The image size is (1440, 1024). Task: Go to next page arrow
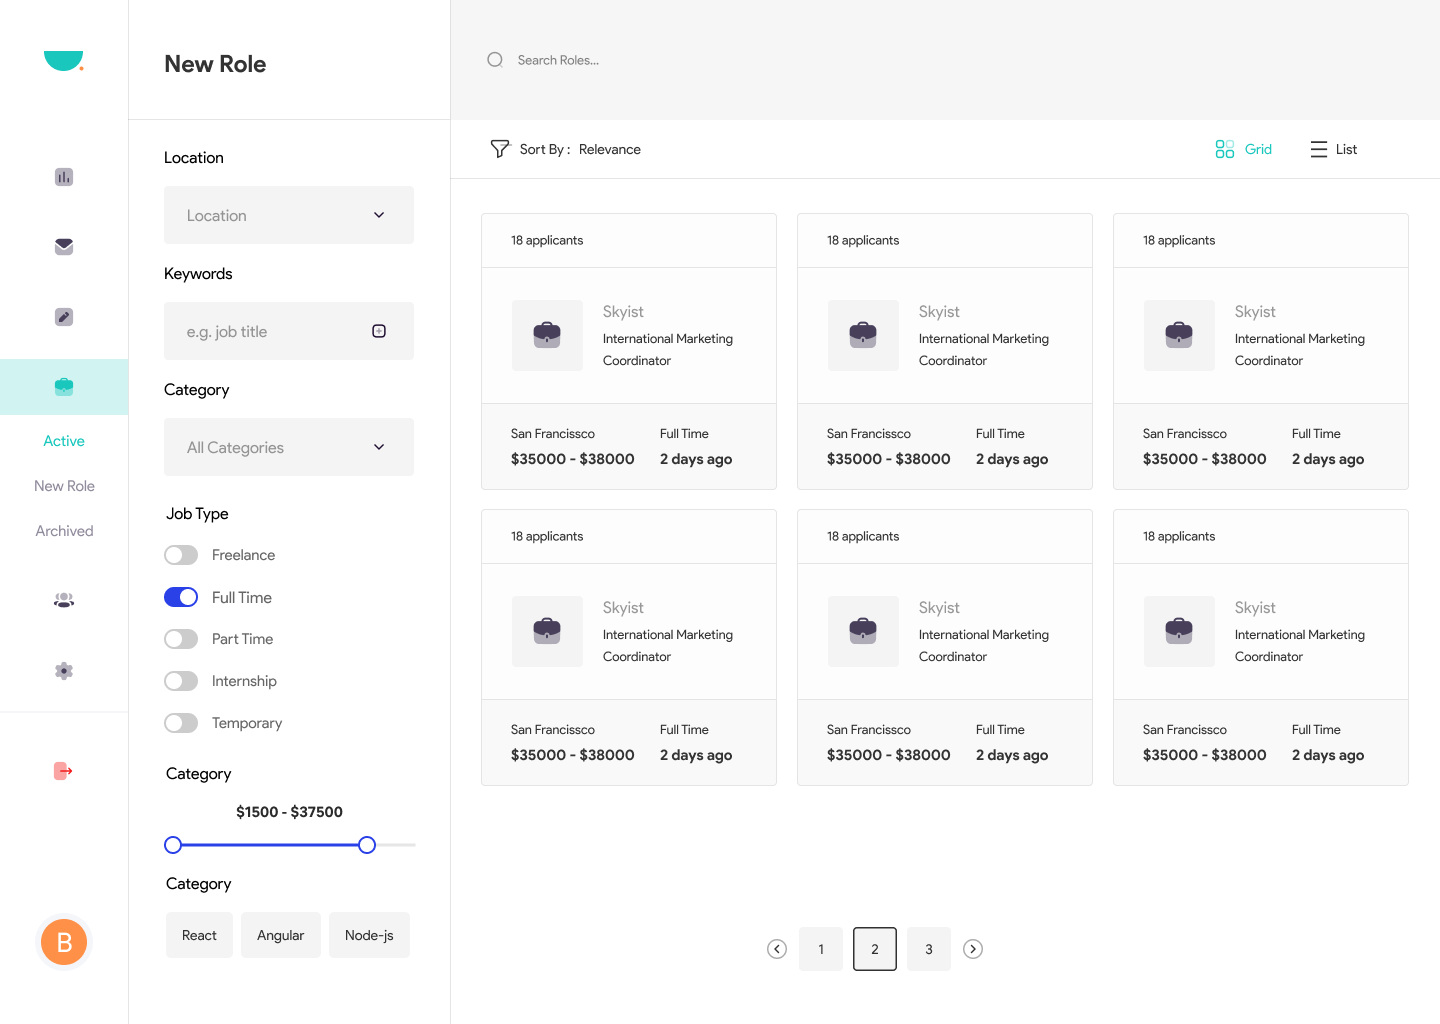973,949
